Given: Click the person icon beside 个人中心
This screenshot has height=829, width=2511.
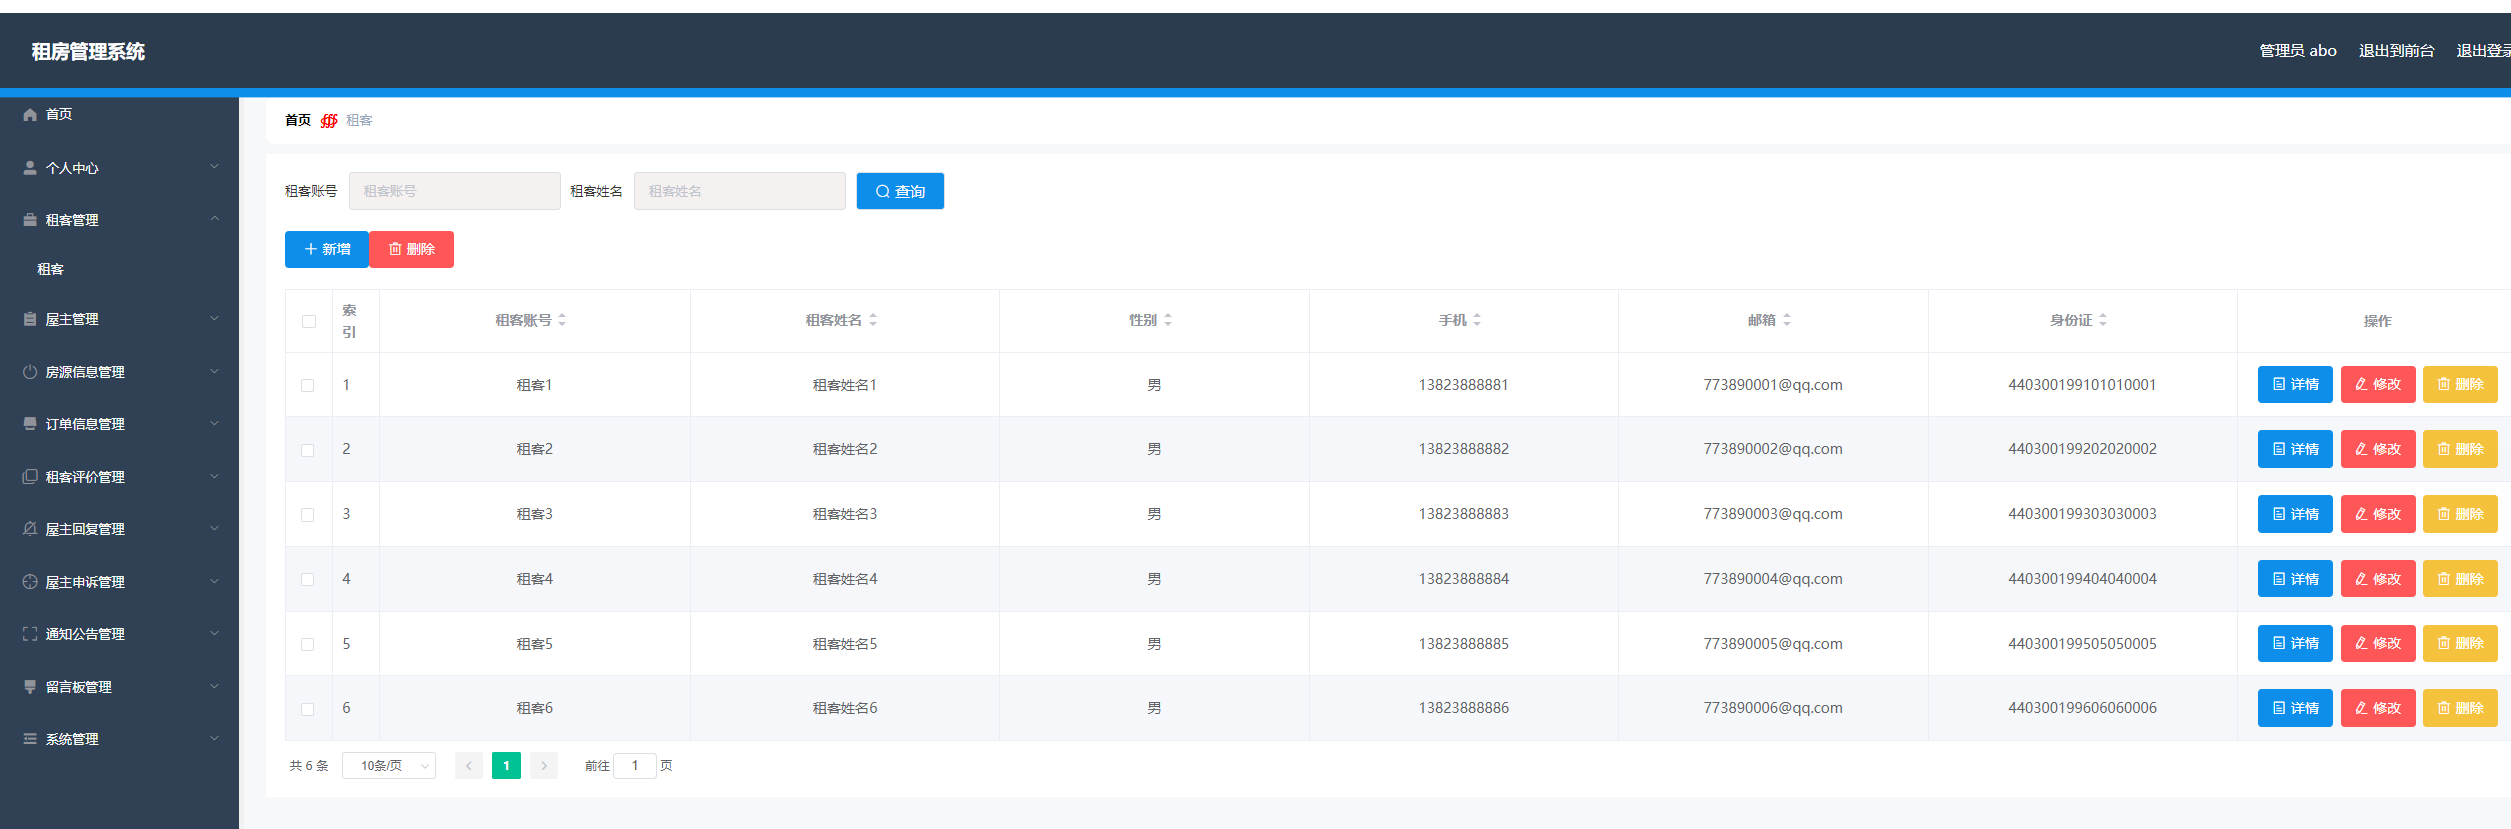Looking at the screenshot, I should point(30,168).
